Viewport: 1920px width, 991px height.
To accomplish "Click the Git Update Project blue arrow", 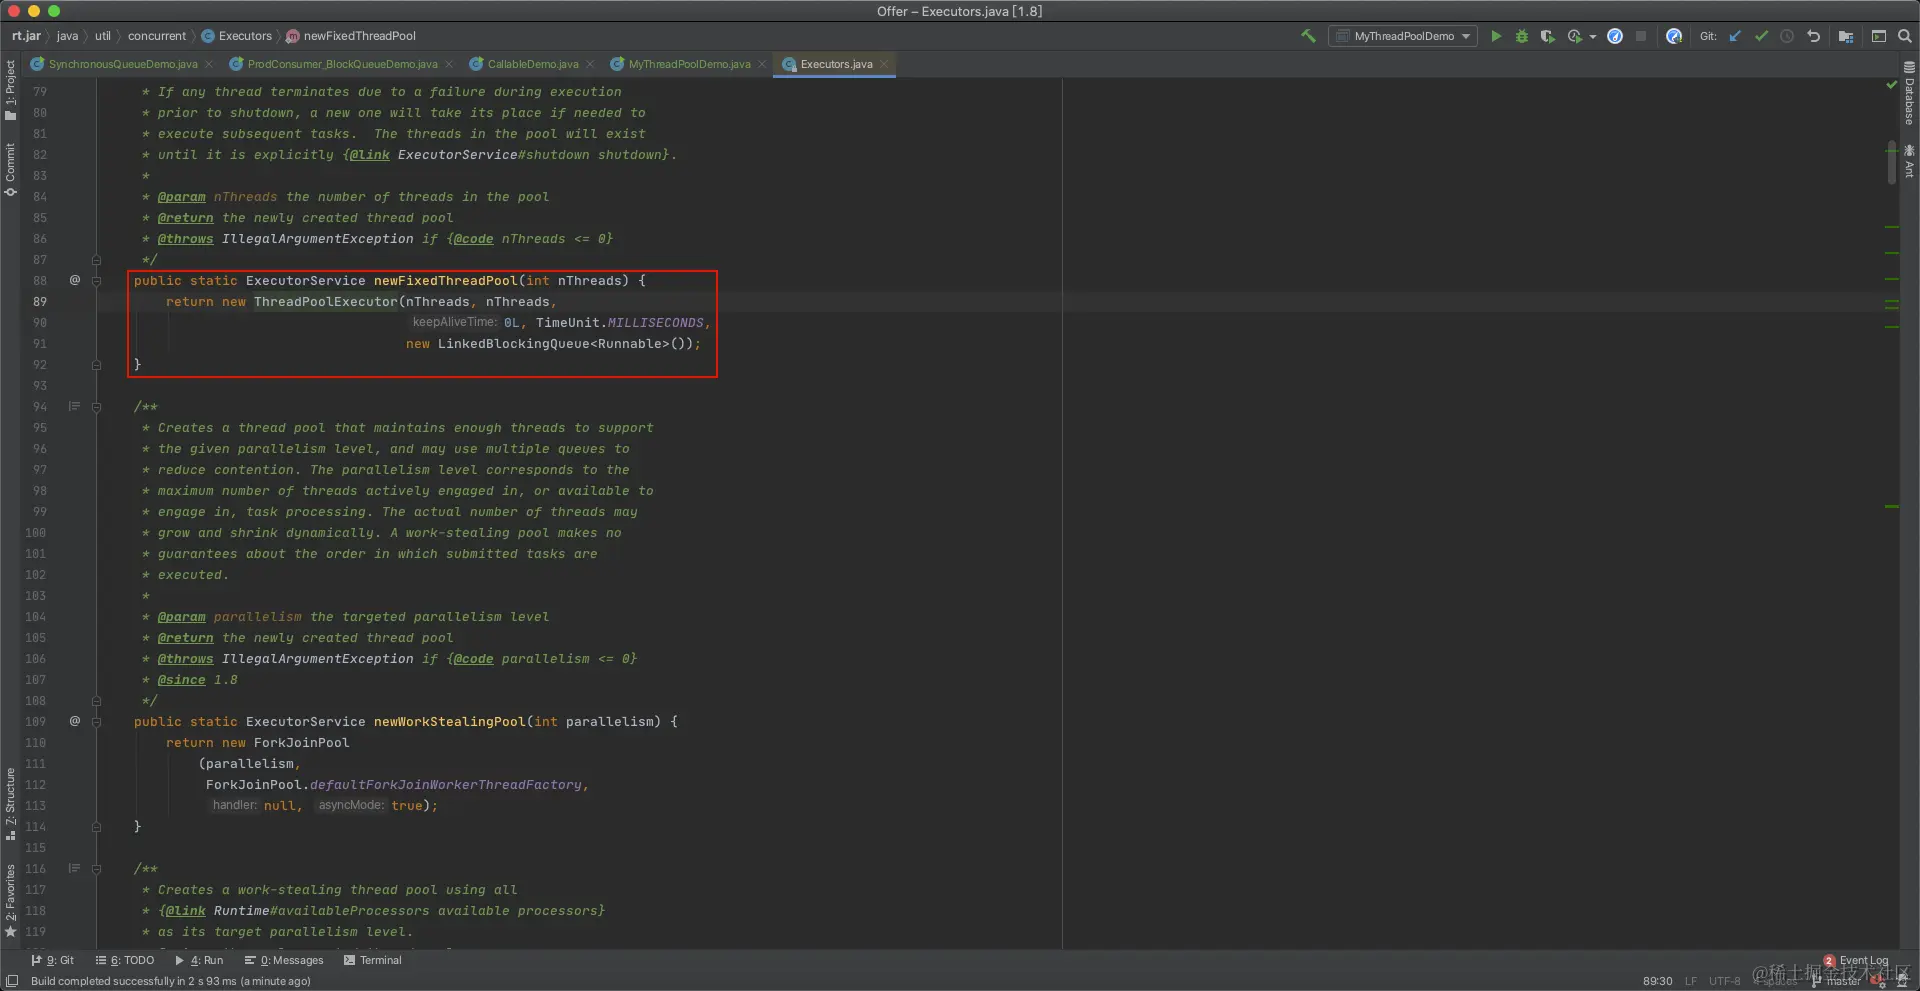I will click(1735, 36).
